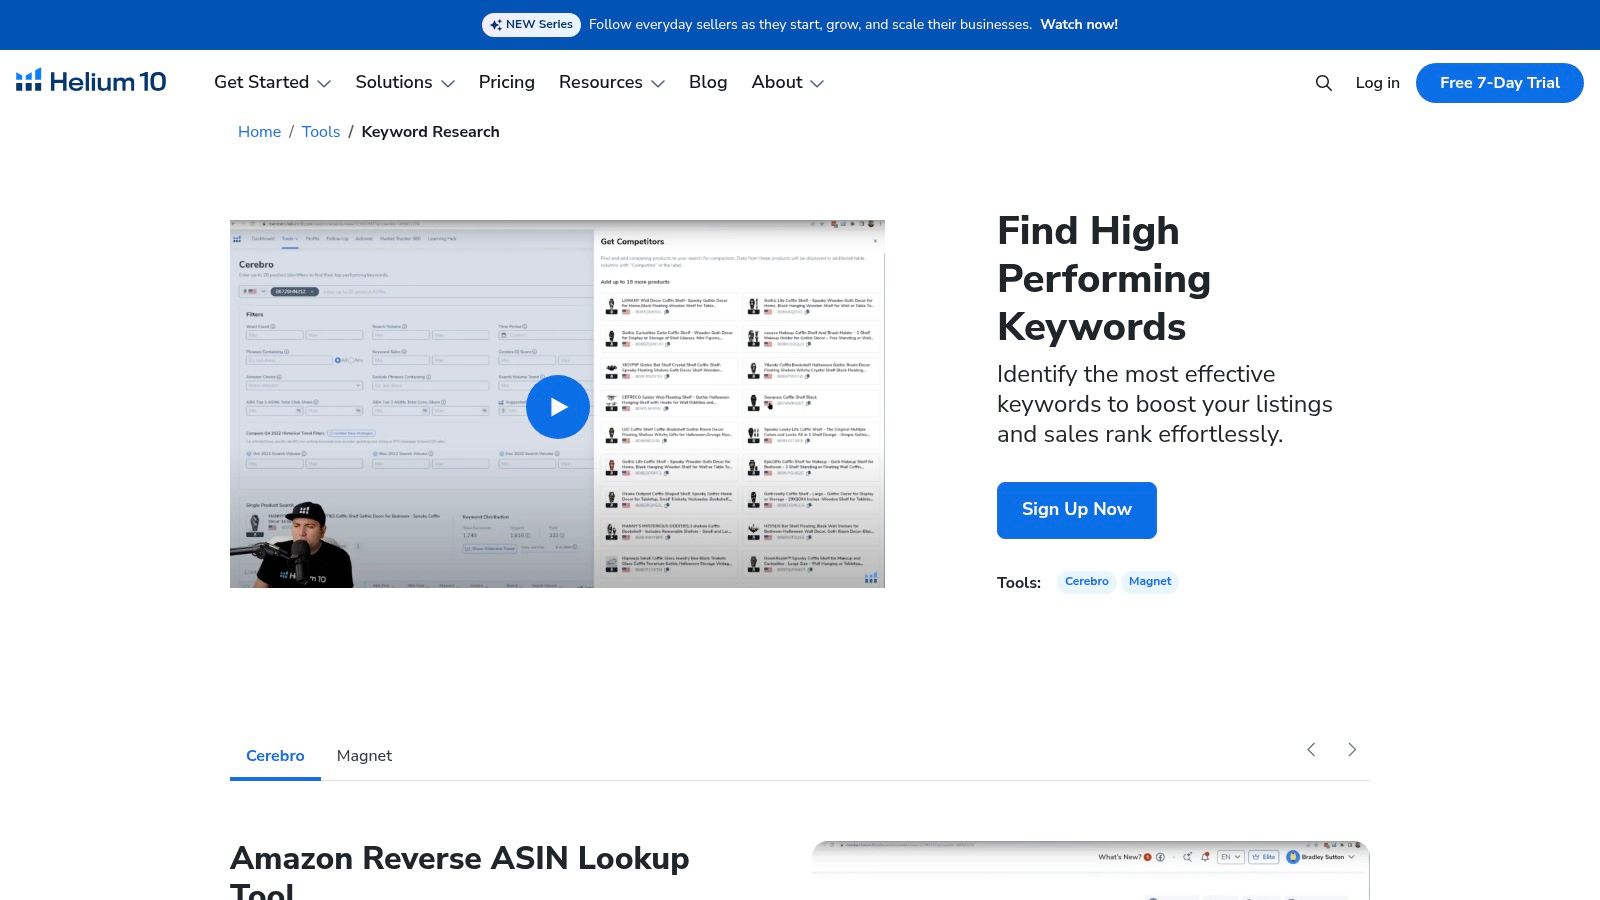Play the Cerebro demo video
The height and width of the screenshot is (900, 1600).
[x=557, y=406]
